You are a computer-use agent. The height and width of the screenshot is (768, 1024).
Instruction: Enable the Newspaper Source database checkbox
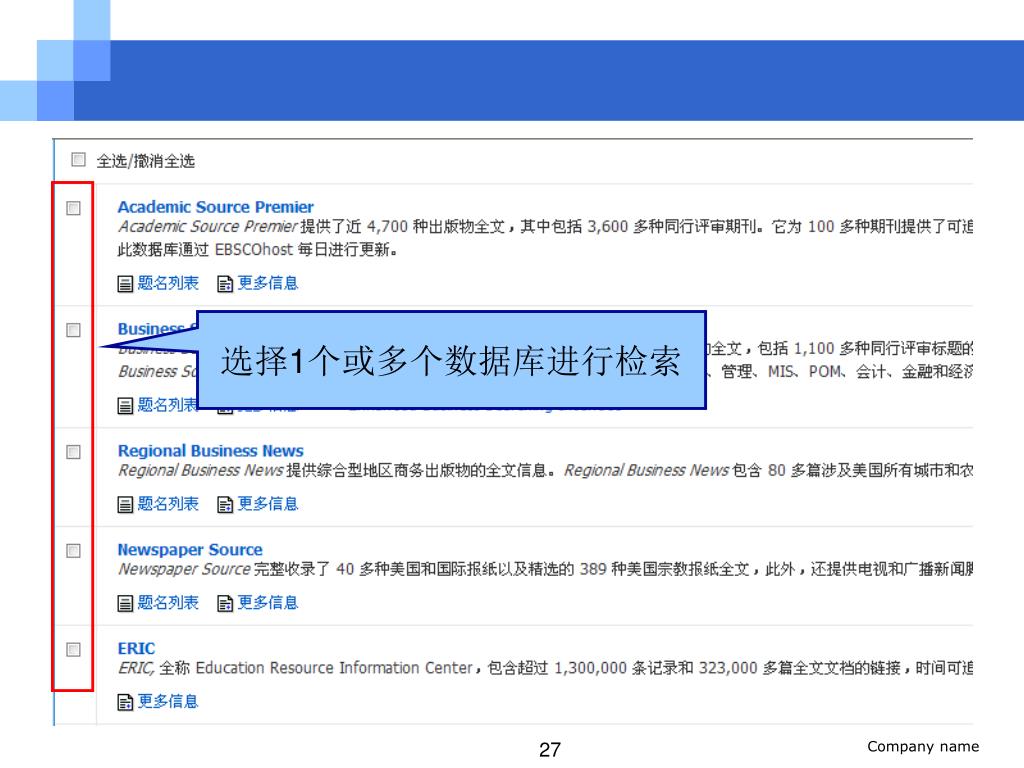click(x=74, y=551)
